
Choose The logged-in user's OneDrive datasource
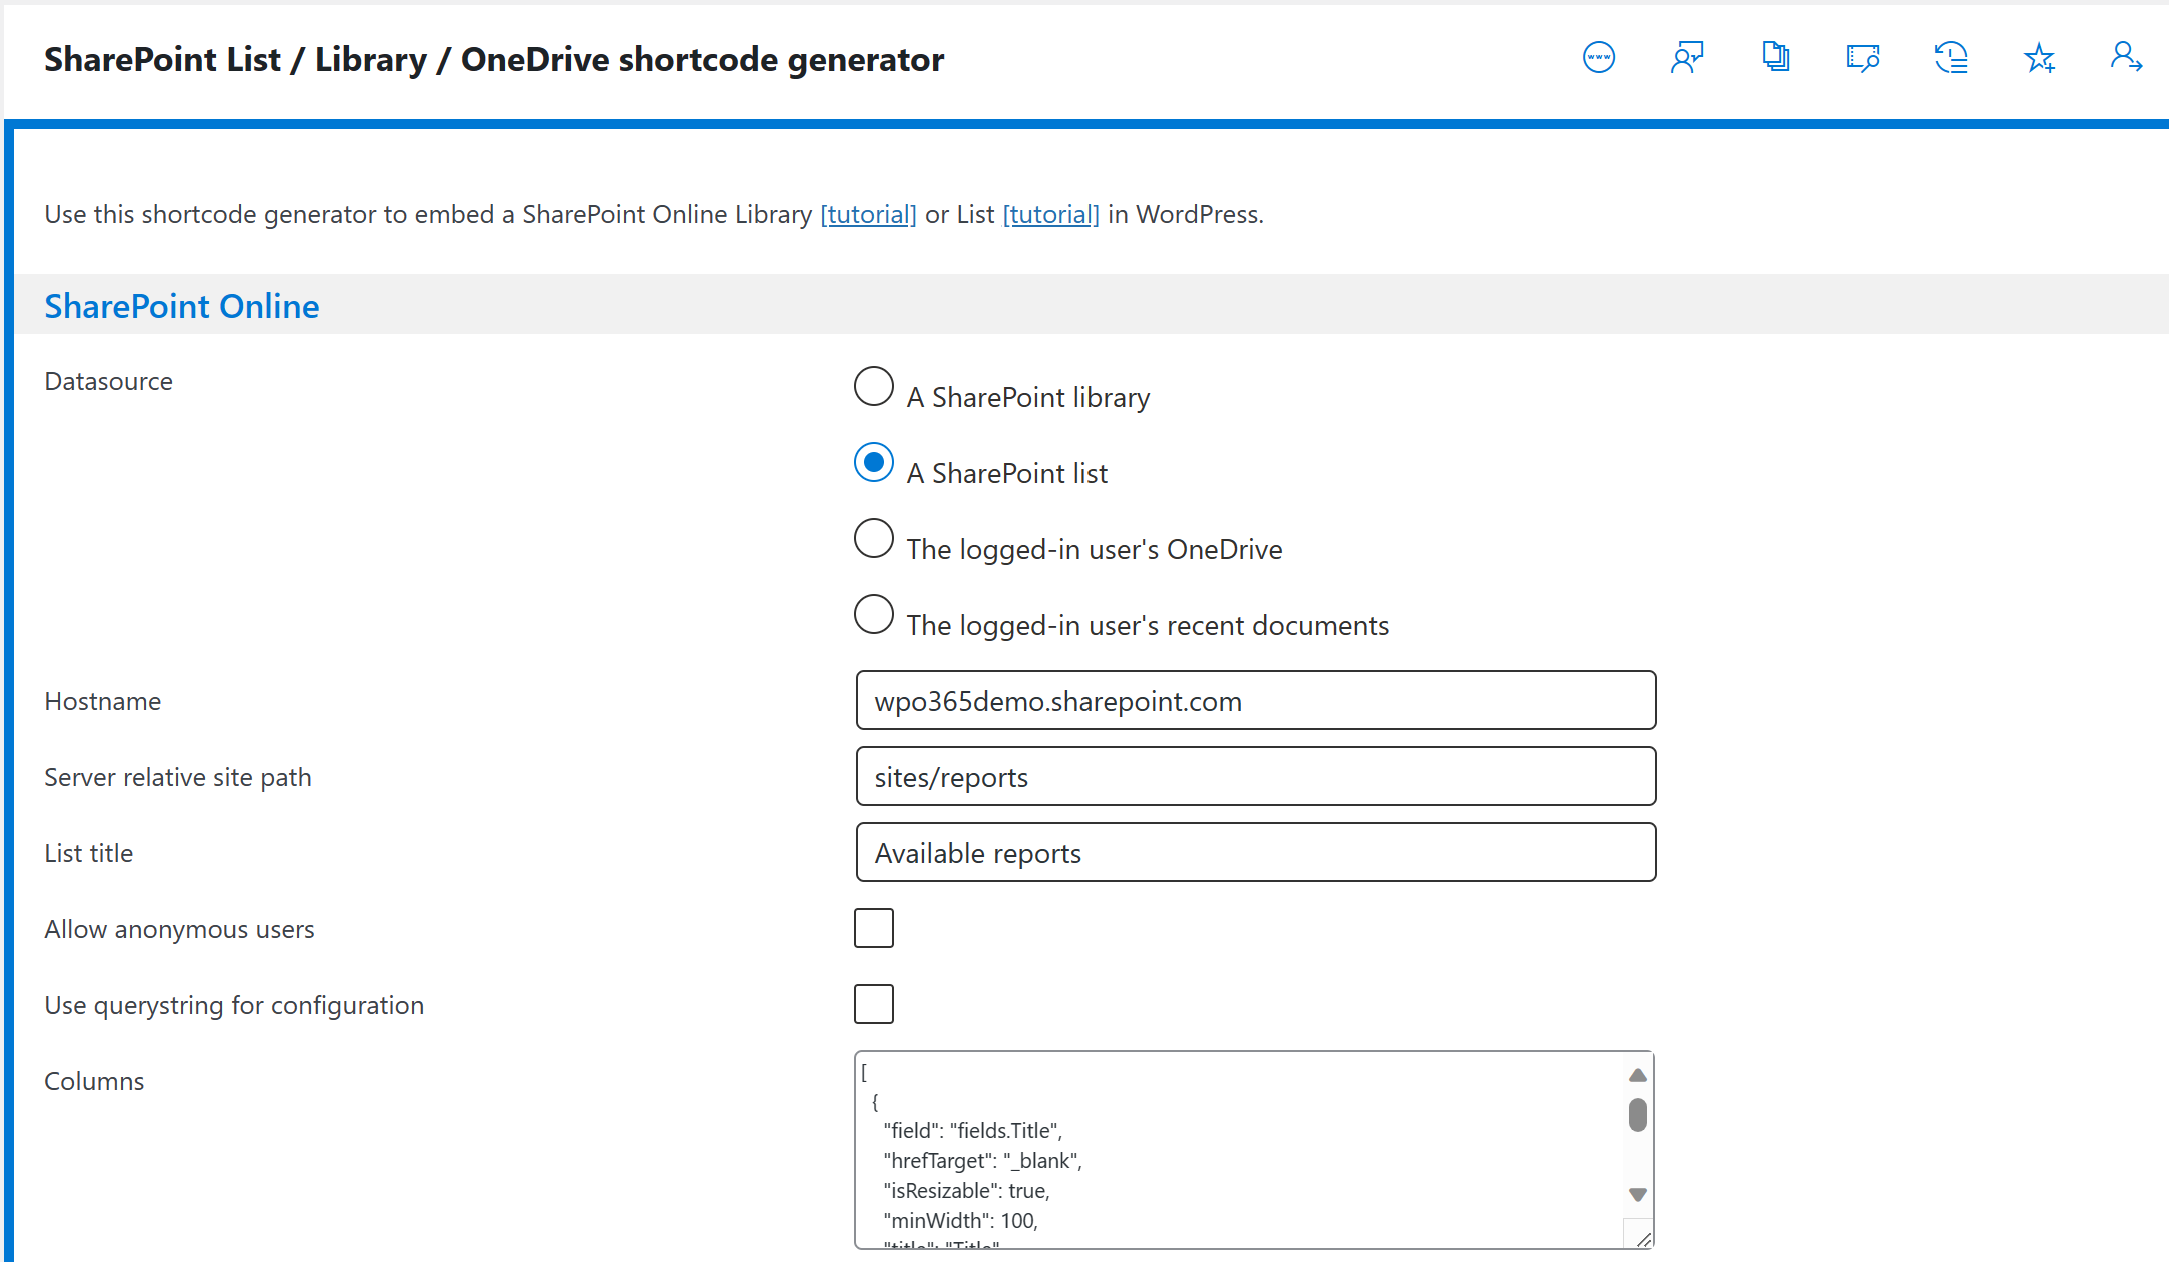pyautogui.click(x=873, y=538)
